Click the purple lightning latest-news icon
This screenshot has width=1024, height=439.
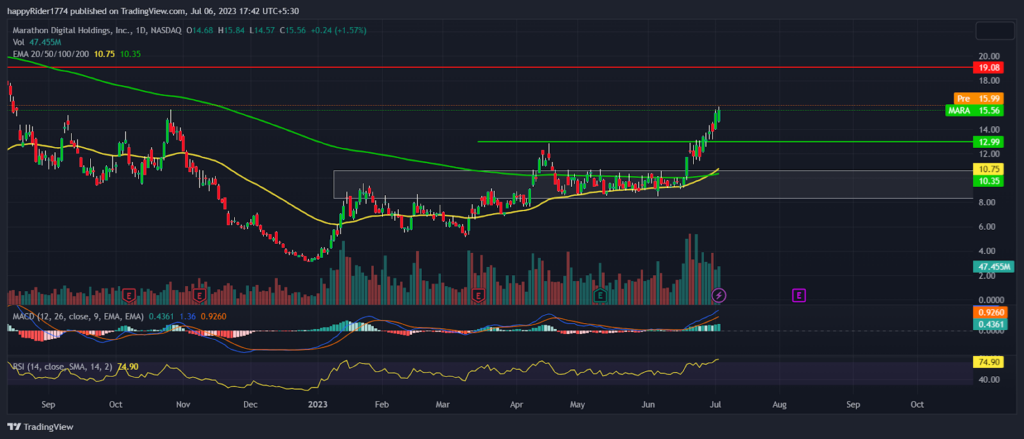point(718,296)
